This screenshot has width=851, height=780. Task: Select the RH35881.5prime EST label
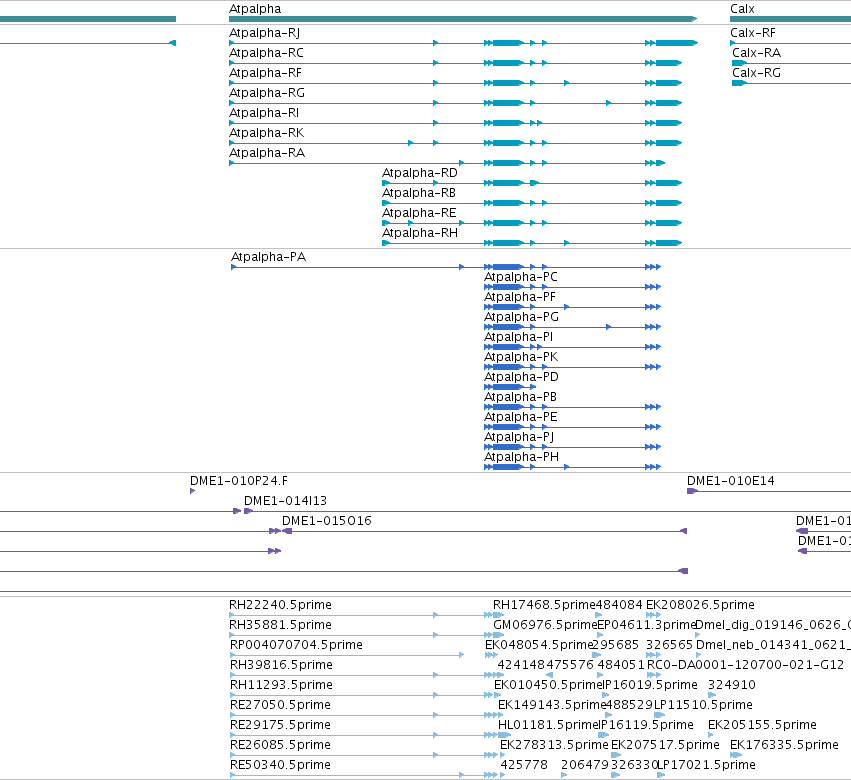tap(280, 625)
